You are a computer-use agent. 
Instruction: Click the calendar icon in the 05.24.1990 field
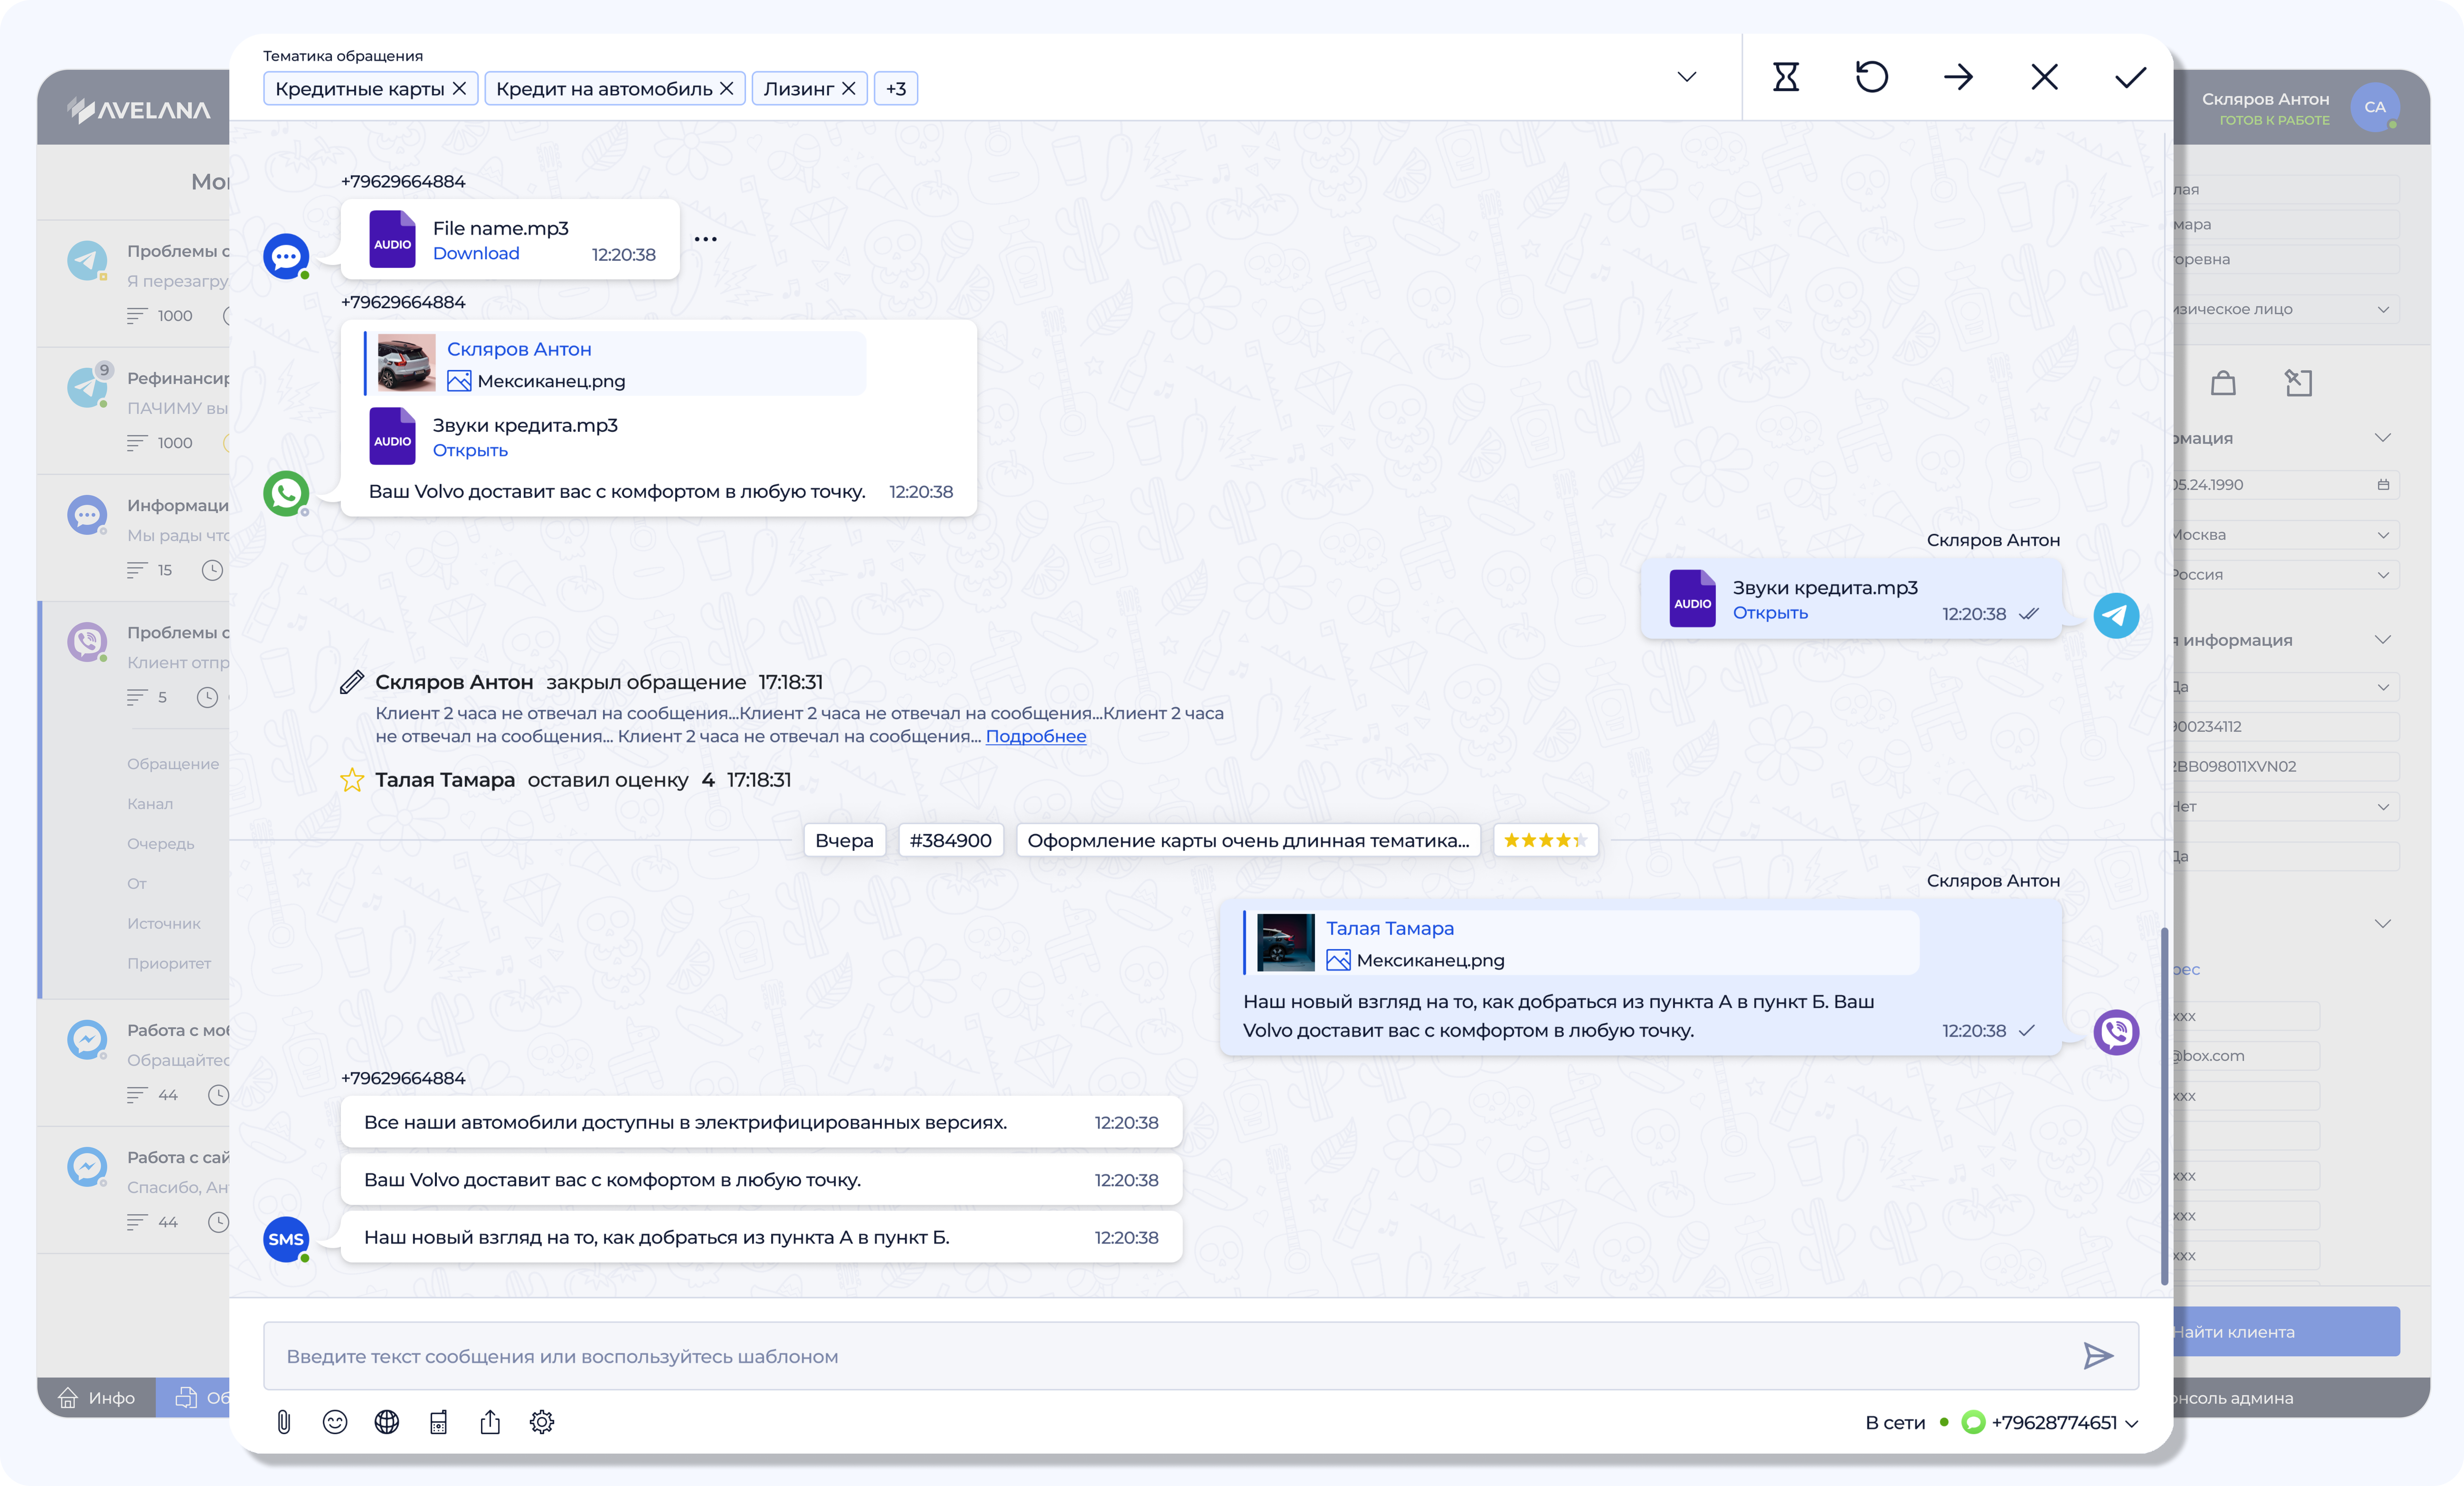pyautogui.click(x=2383, y=485)
